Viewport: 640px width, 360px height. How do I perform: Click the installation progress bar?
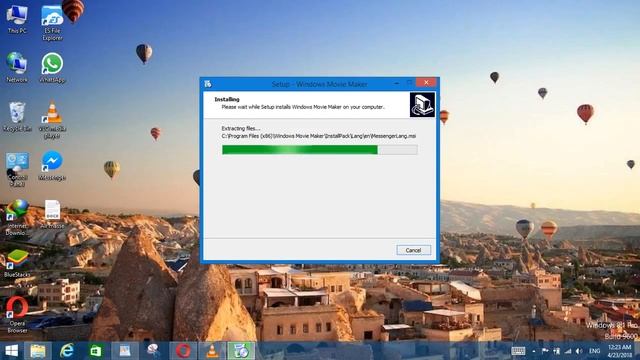[320, 150]
